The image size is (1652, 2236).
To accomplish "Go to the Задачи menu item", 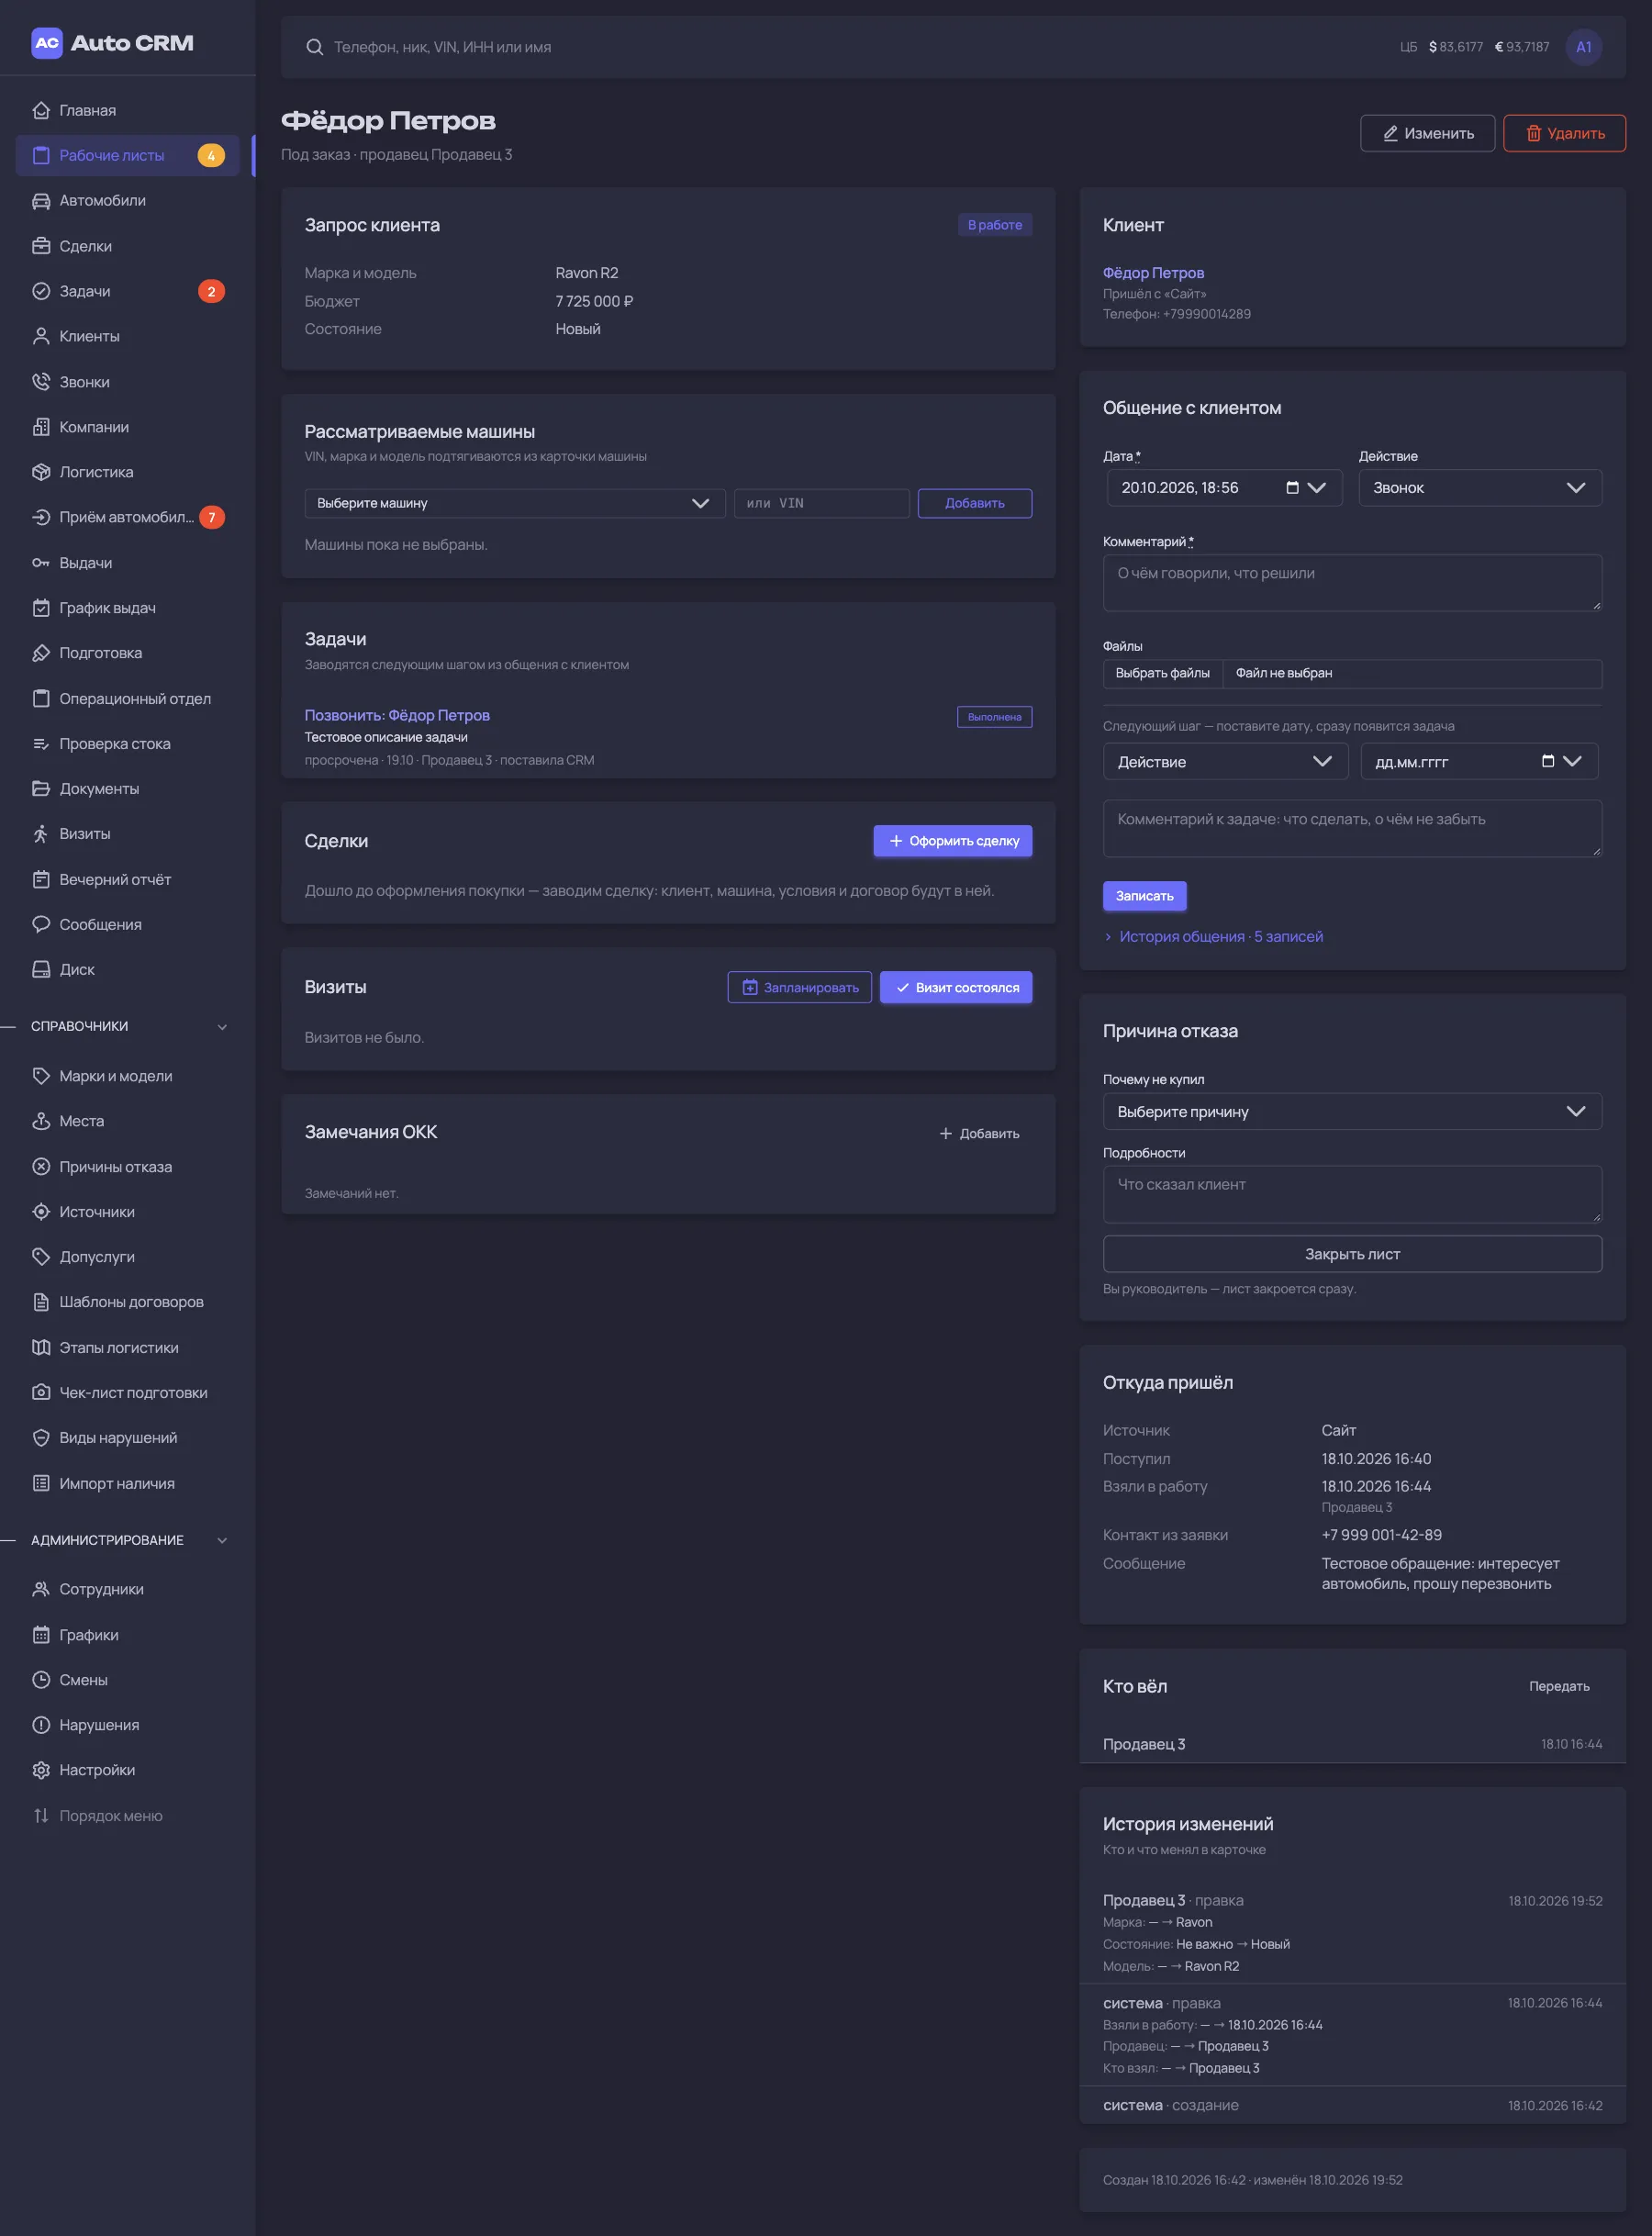I will pos(127,291).
